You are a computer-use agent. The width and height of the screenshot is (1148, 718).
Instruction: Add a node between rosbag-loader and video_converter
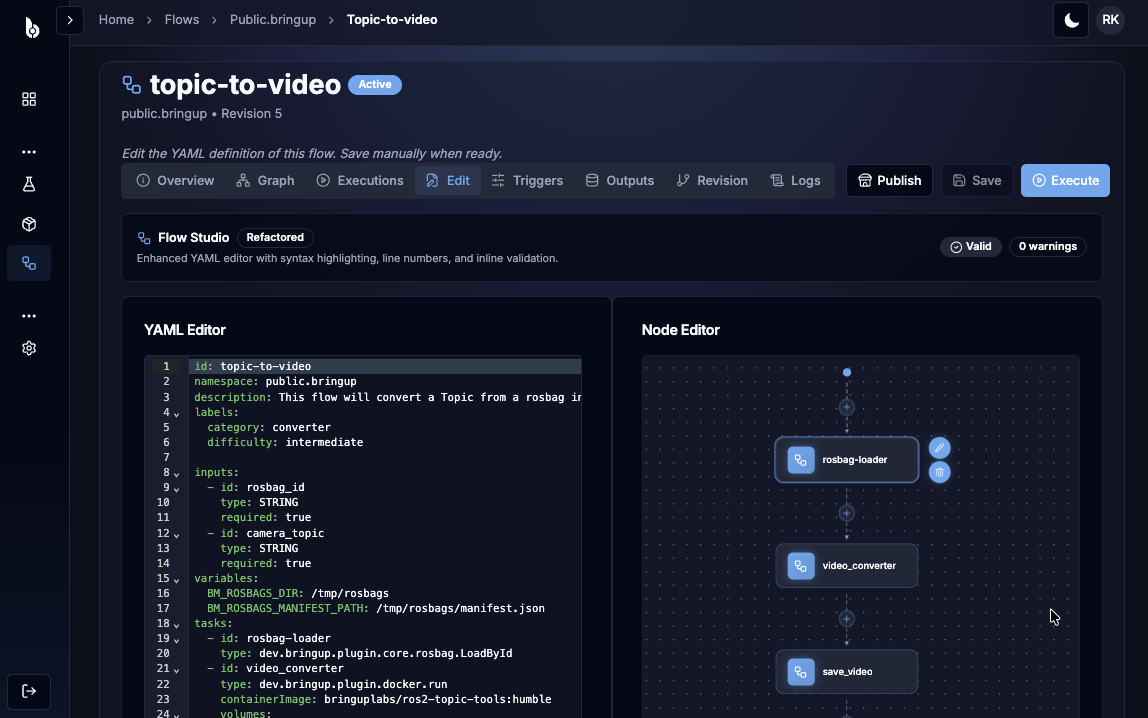tap(846, 513)
